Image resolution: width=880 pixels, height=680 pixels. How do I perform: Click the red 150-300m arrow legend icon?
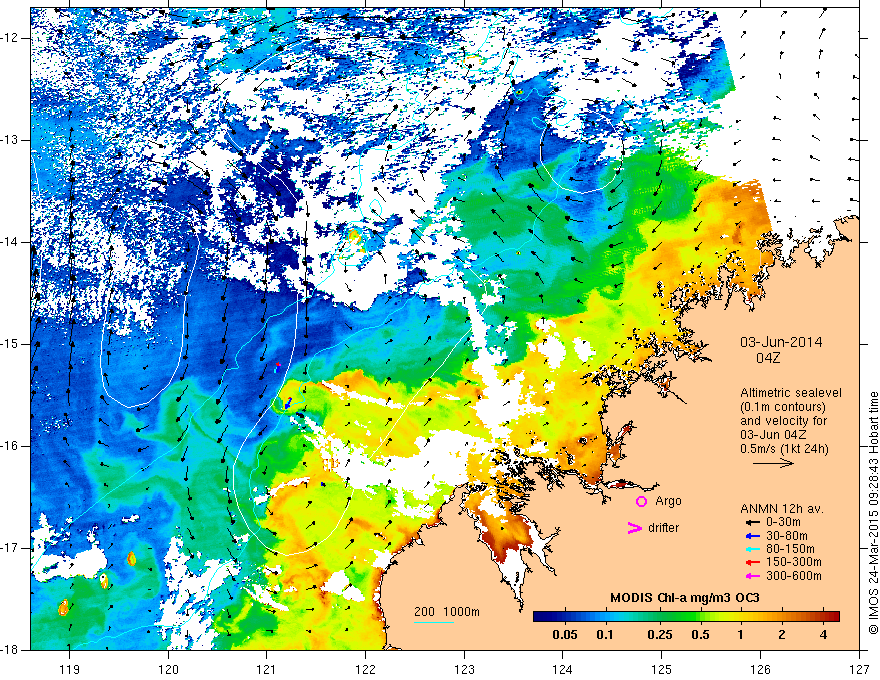[x=753, y=562]
